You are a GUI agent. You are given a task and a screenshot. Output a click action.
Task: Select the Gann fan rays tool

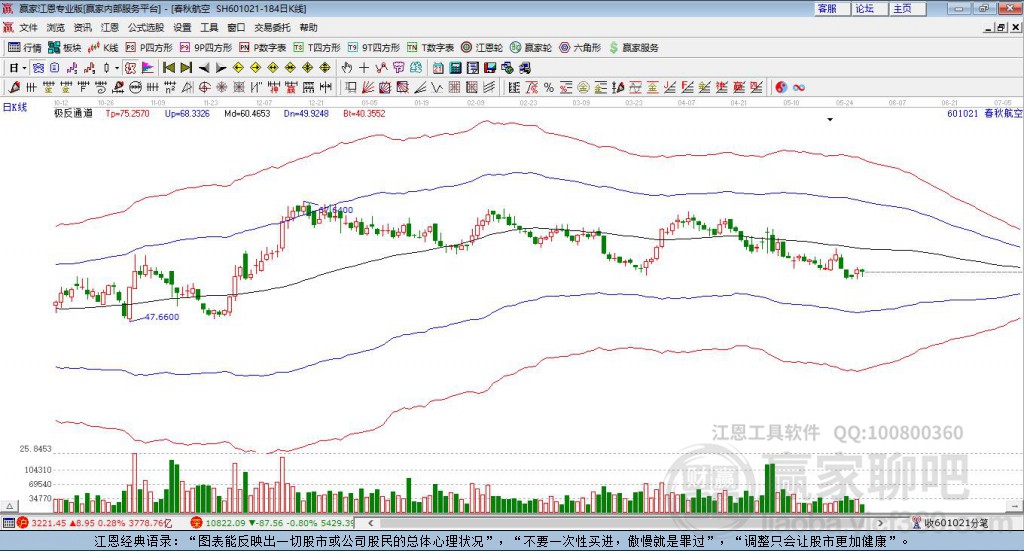pos(368,87)
